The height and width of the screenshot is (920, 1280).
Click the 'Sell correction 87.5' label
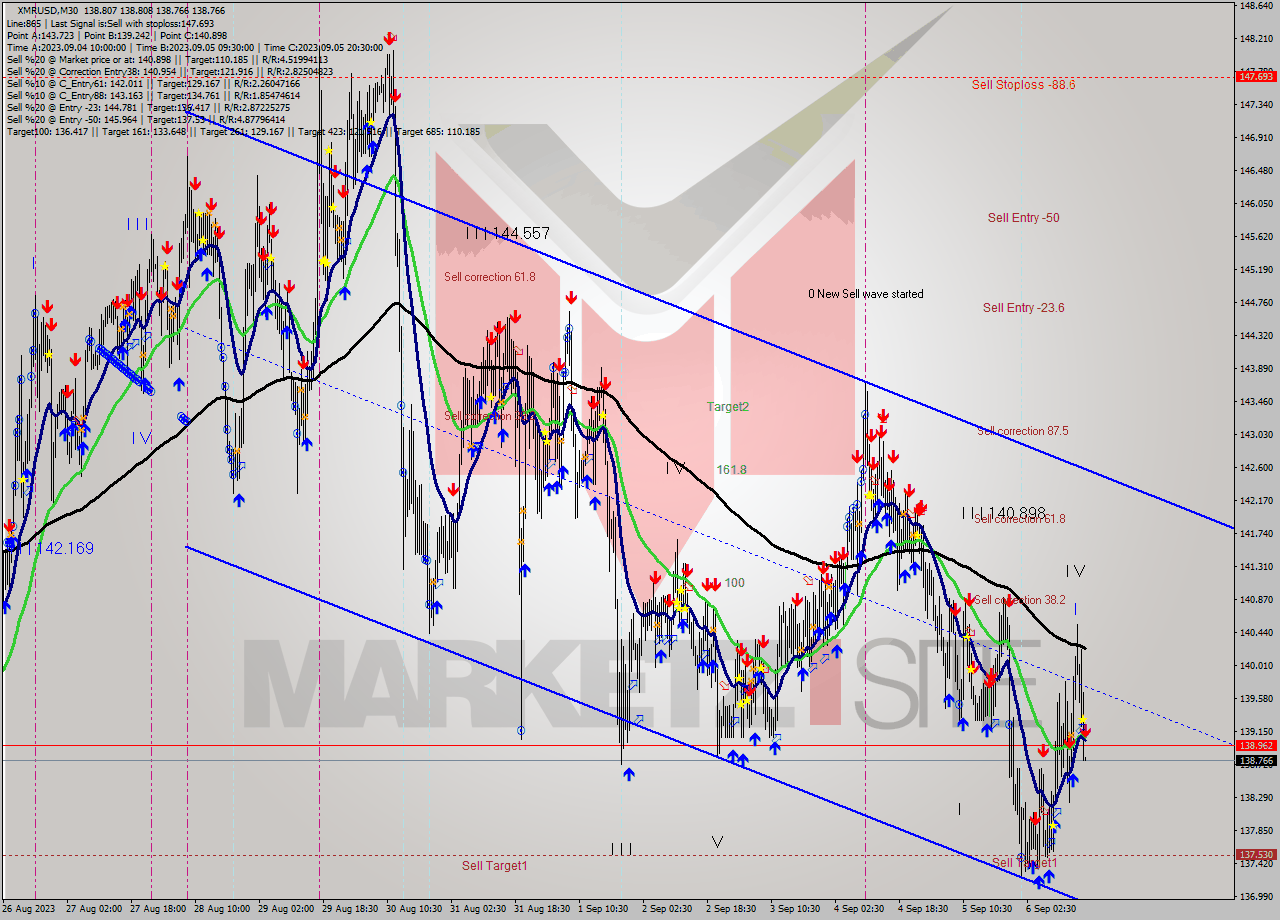(x=1022, y=431)
